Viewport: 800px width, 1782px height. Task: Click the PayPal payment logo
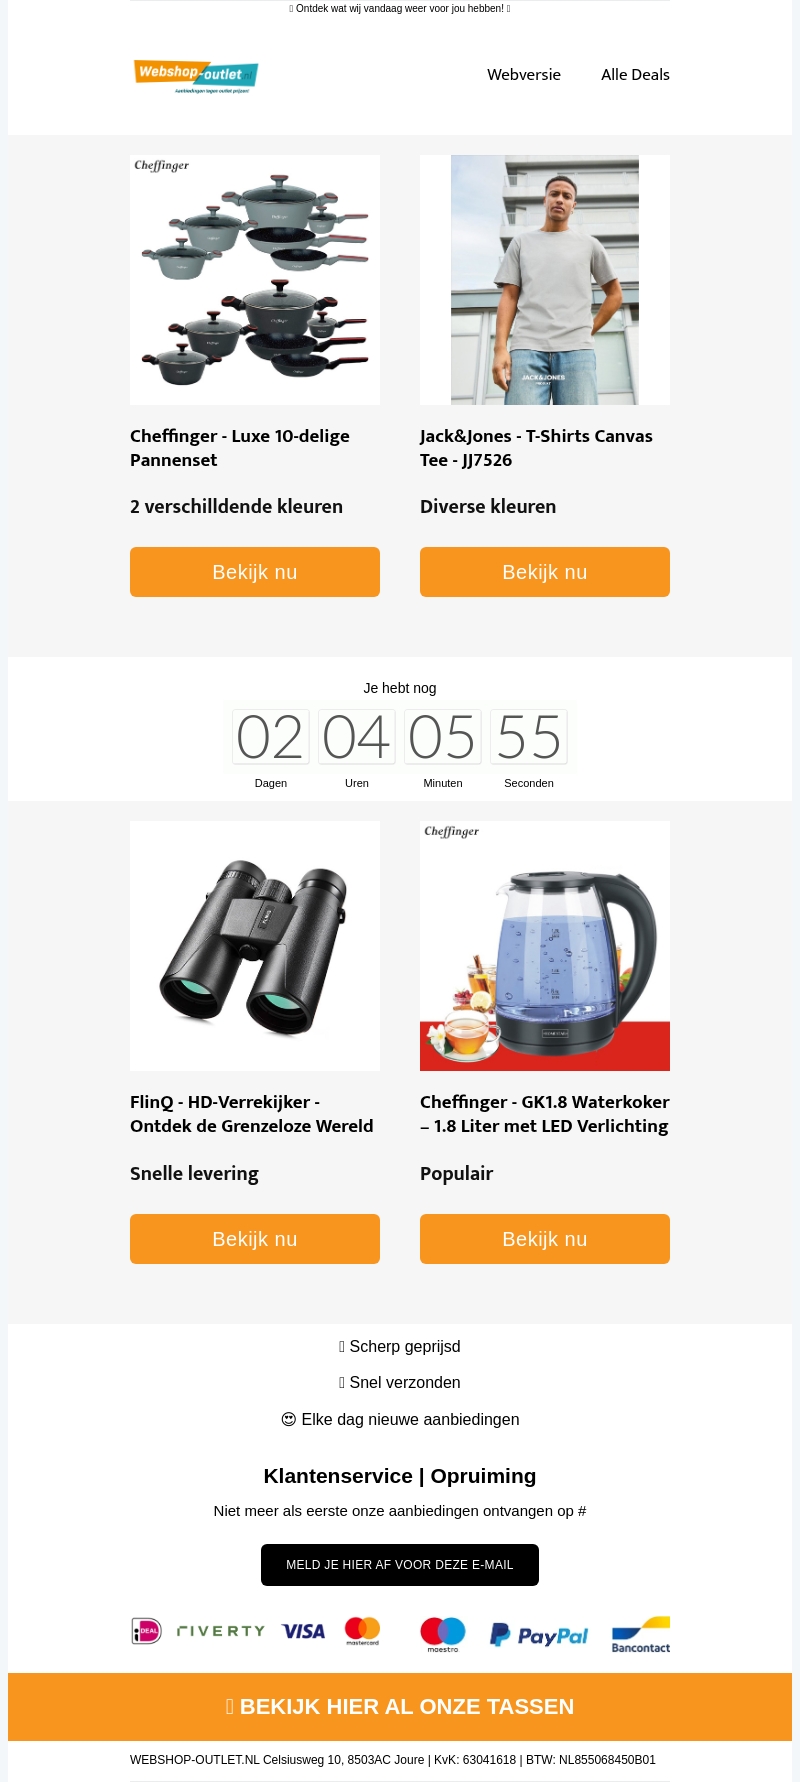coord(539,1635)
